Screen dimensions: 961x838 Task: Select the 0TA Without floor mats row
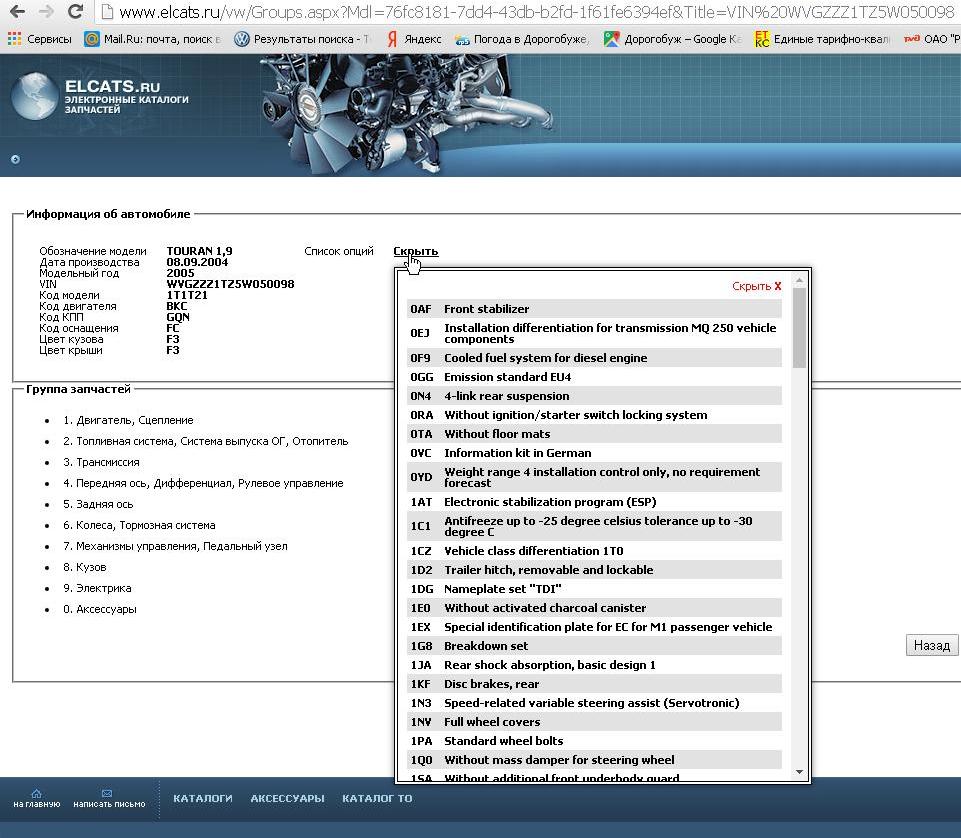pyautogui.click(x=594, y=434)
